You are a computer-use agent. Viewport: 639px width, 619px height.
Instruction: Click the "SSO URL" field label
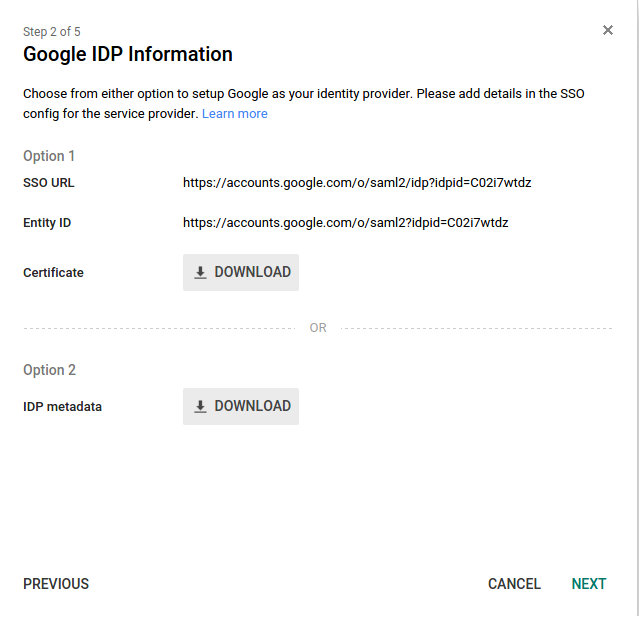point(49,183)
